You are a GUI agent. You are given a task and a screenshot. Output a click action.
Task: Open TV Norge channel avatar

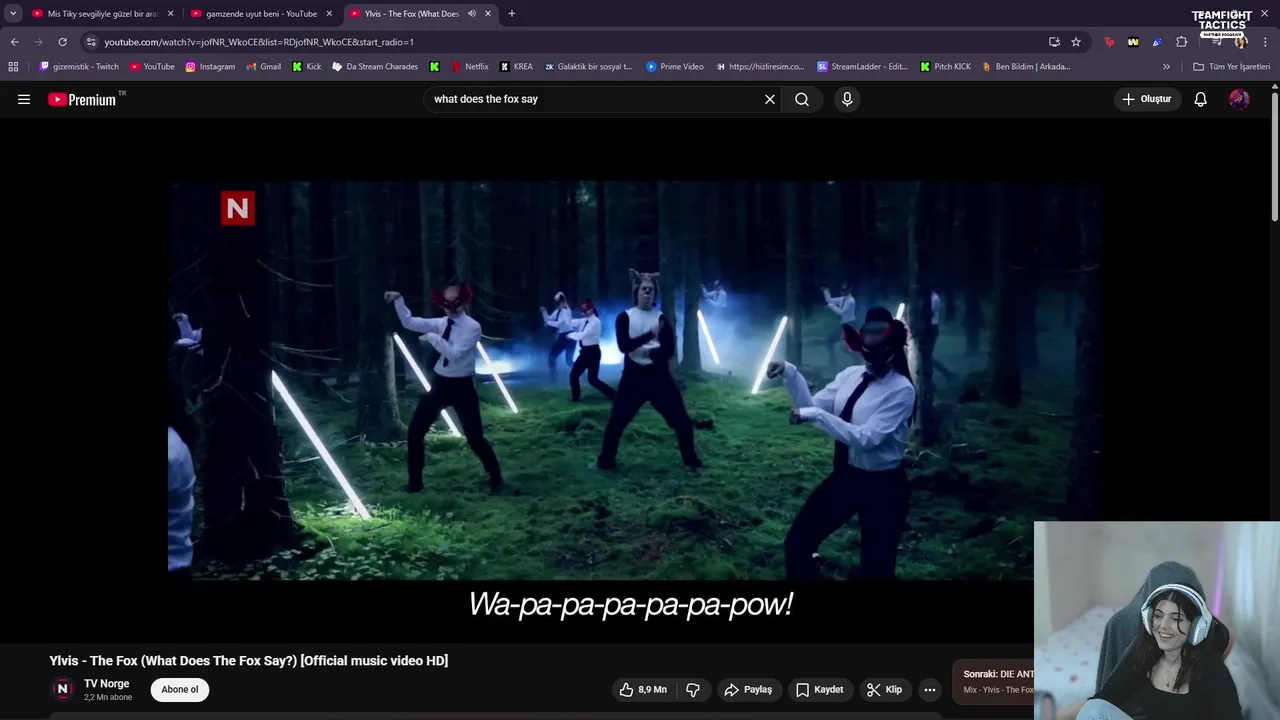[x=62, y=689]
